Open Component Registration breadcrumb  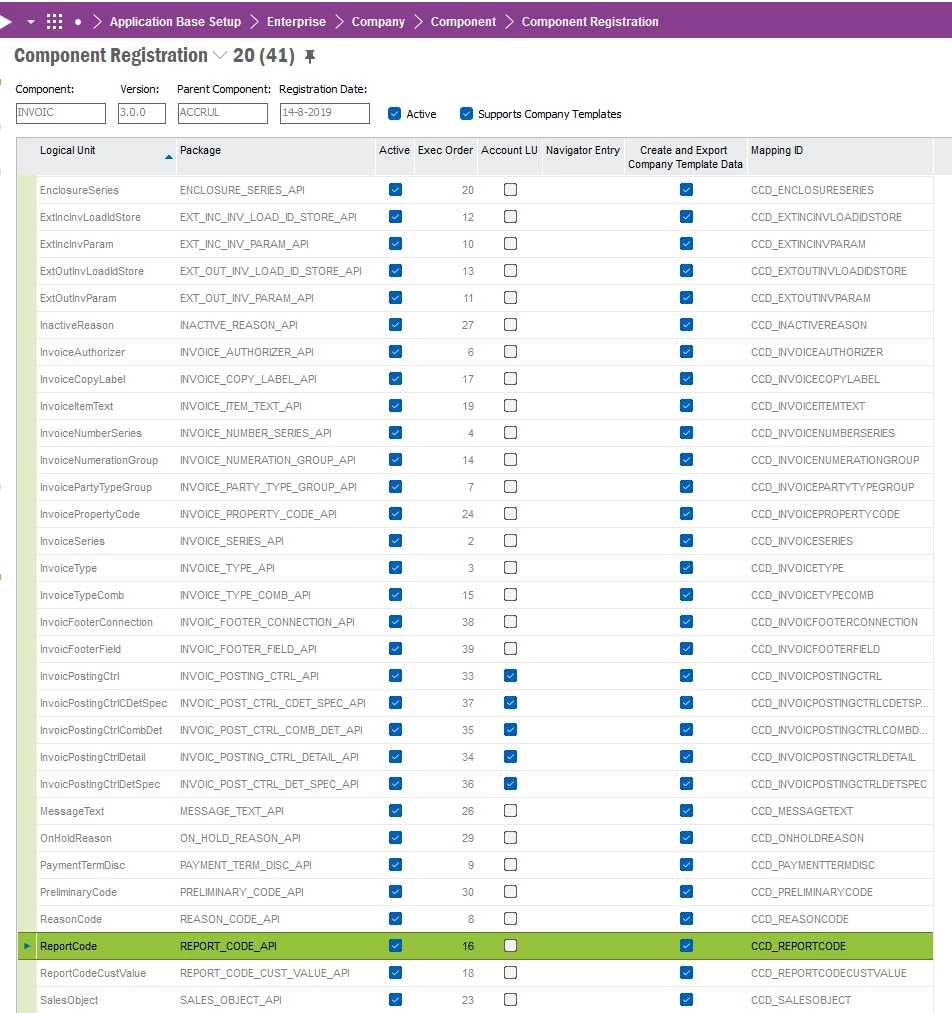point(590,21)
